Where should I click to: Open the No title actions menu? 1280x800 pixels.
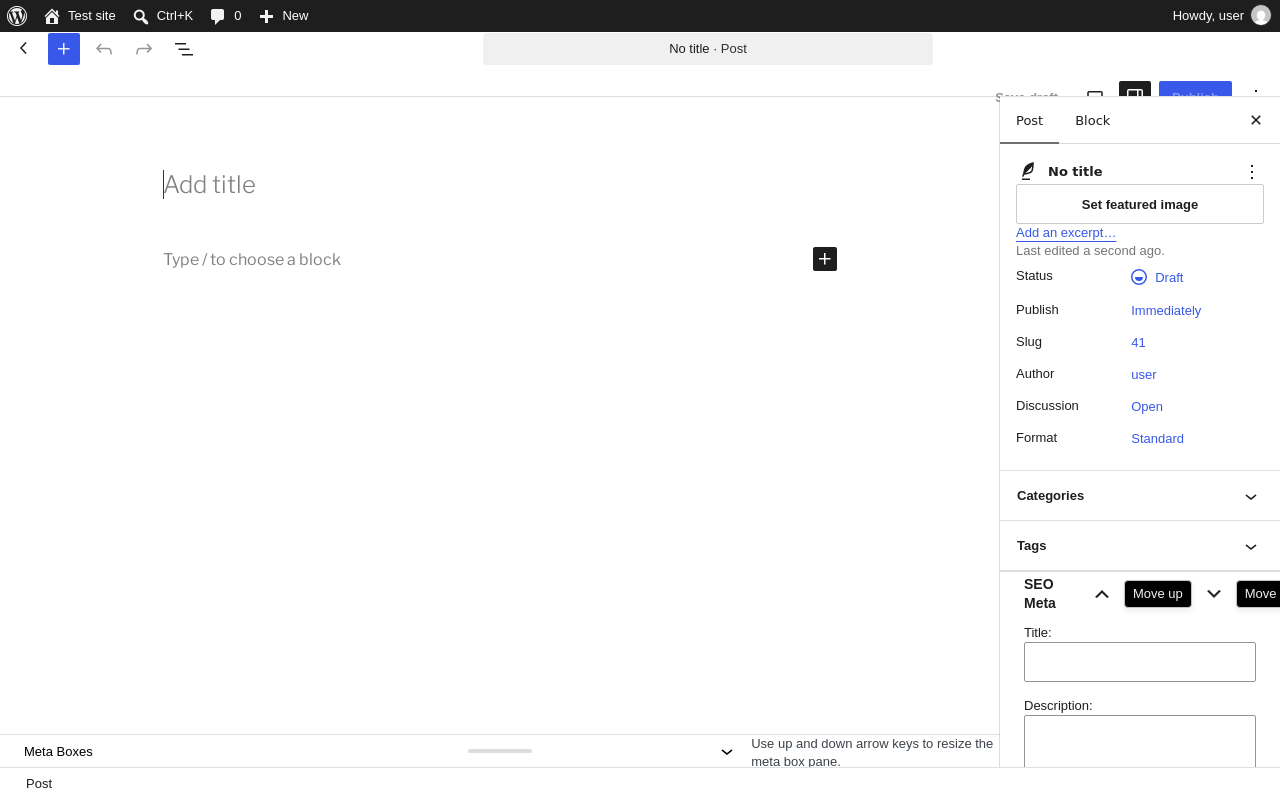(1252, 172)
